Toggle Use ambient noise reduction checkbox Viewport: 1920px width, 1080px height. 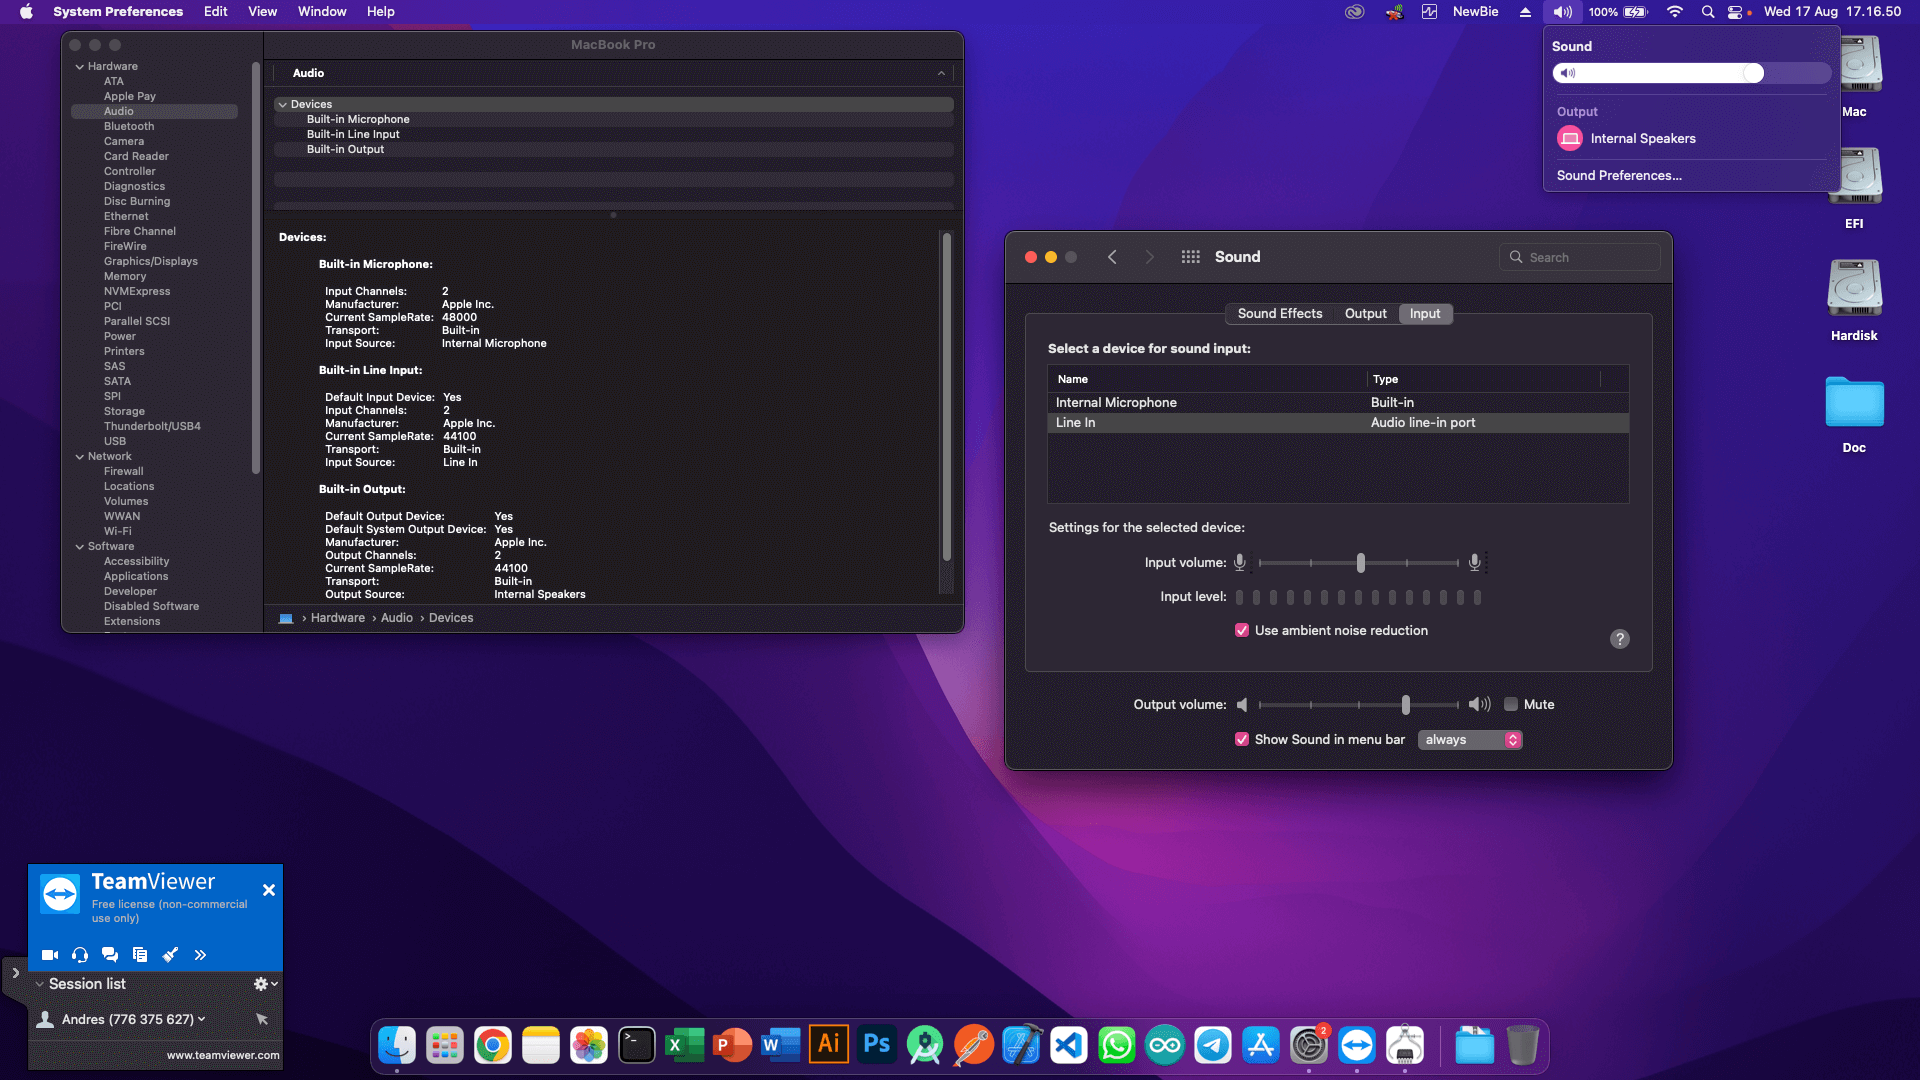(1242, 630)
